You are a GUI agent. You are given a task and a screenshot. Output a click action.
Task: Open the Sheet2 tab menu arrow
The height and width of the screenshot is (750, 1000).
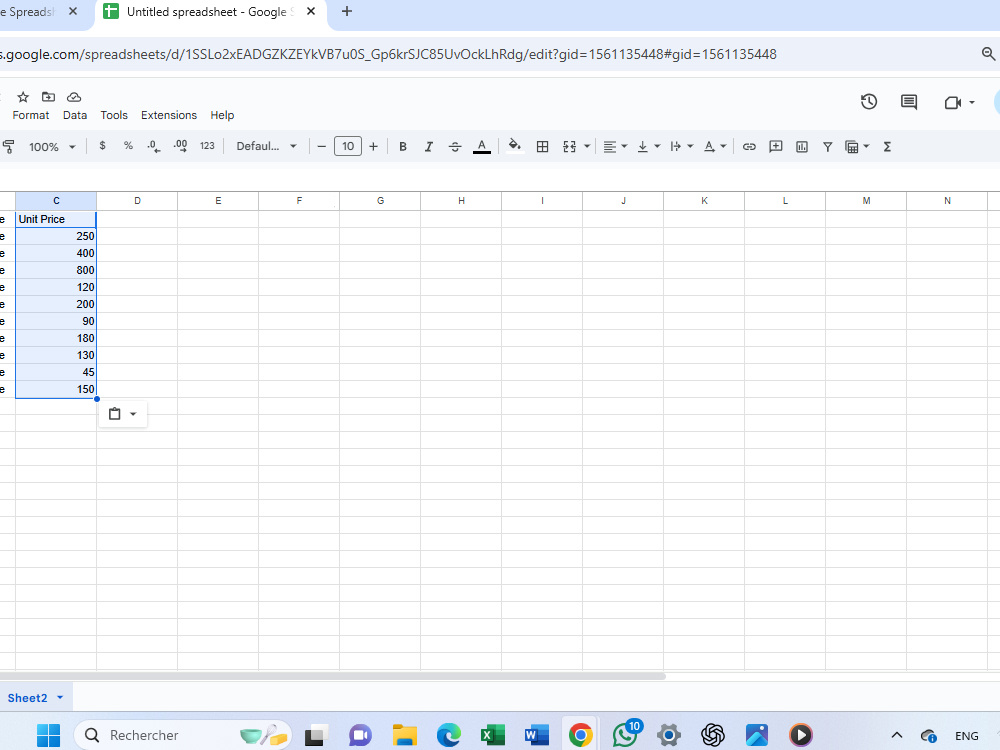60,698
